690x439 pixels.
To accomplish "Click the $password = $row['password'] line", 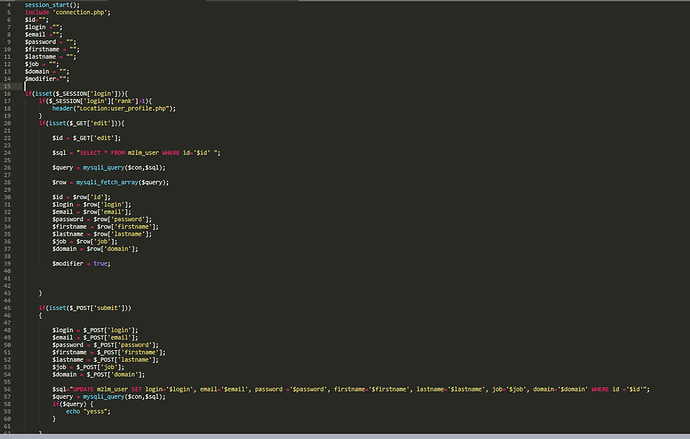I will coord(102,219).
